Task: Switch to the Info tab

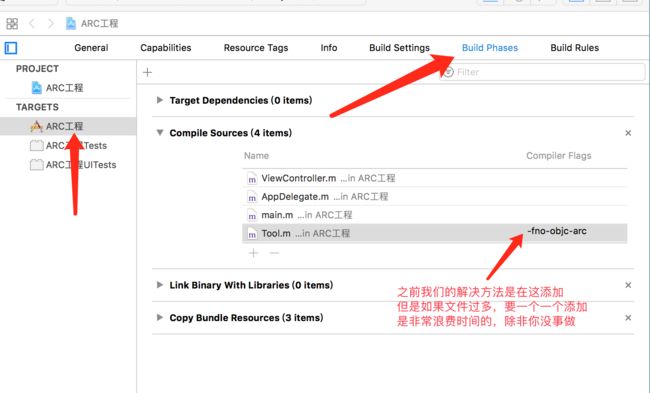Action: point(329,48)
